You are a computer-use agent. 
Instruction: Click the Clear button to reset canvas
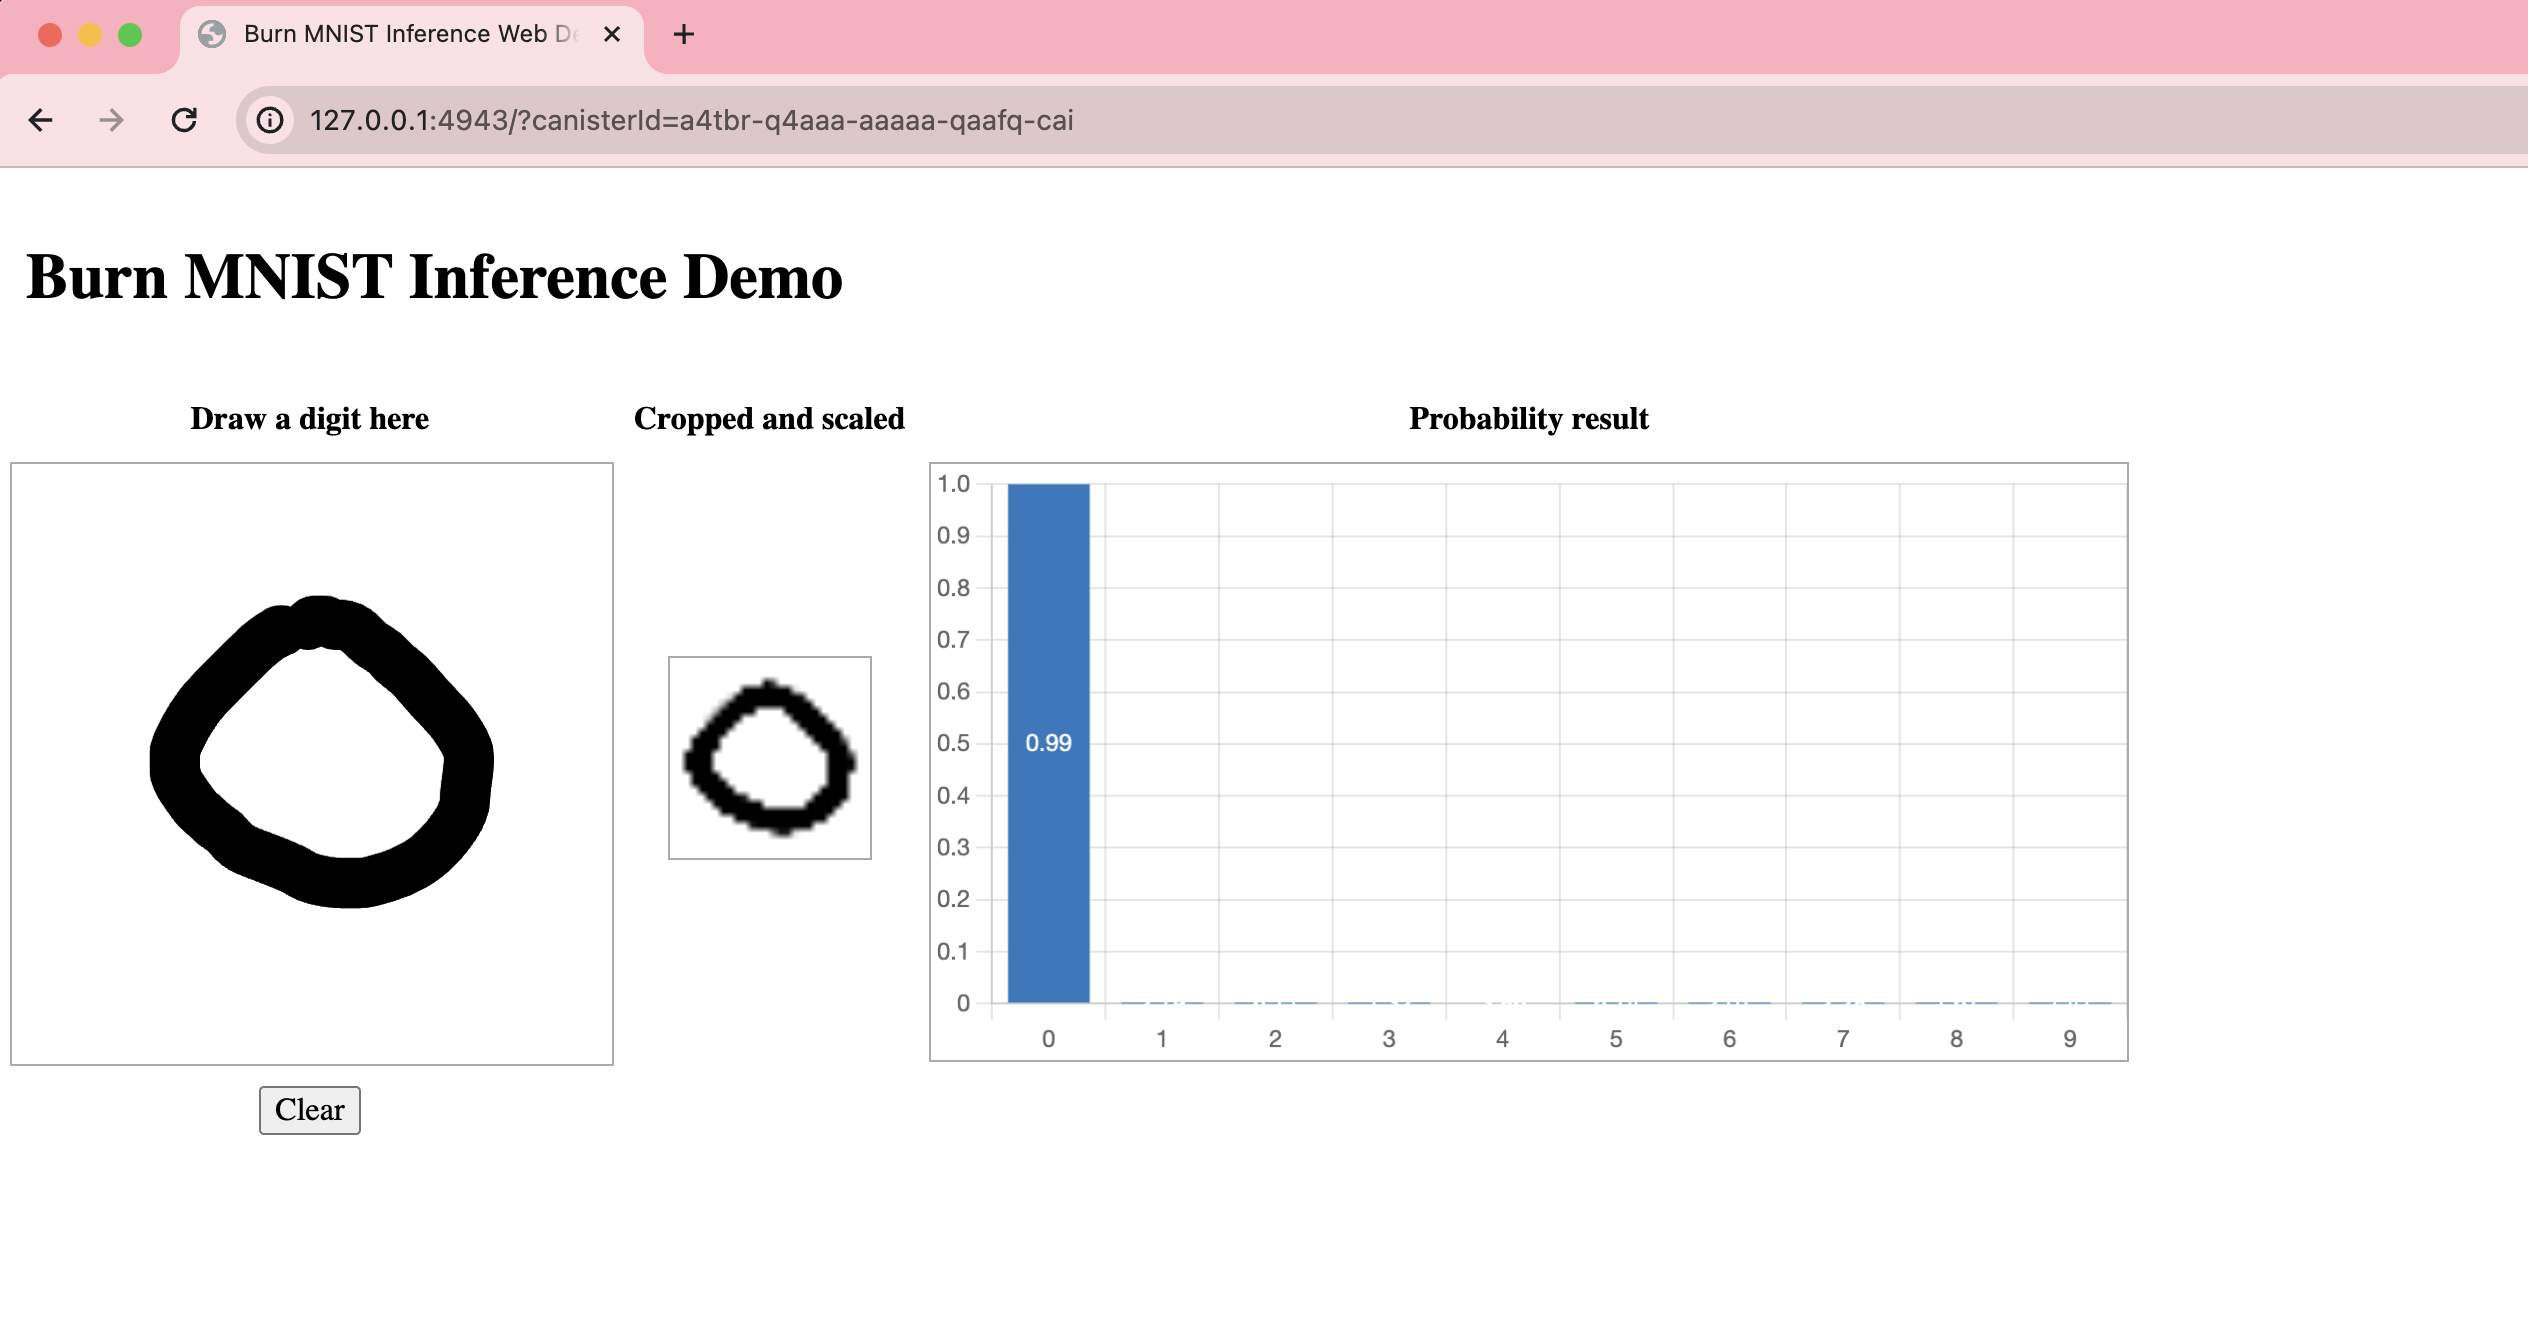(x=309, y=1110)
